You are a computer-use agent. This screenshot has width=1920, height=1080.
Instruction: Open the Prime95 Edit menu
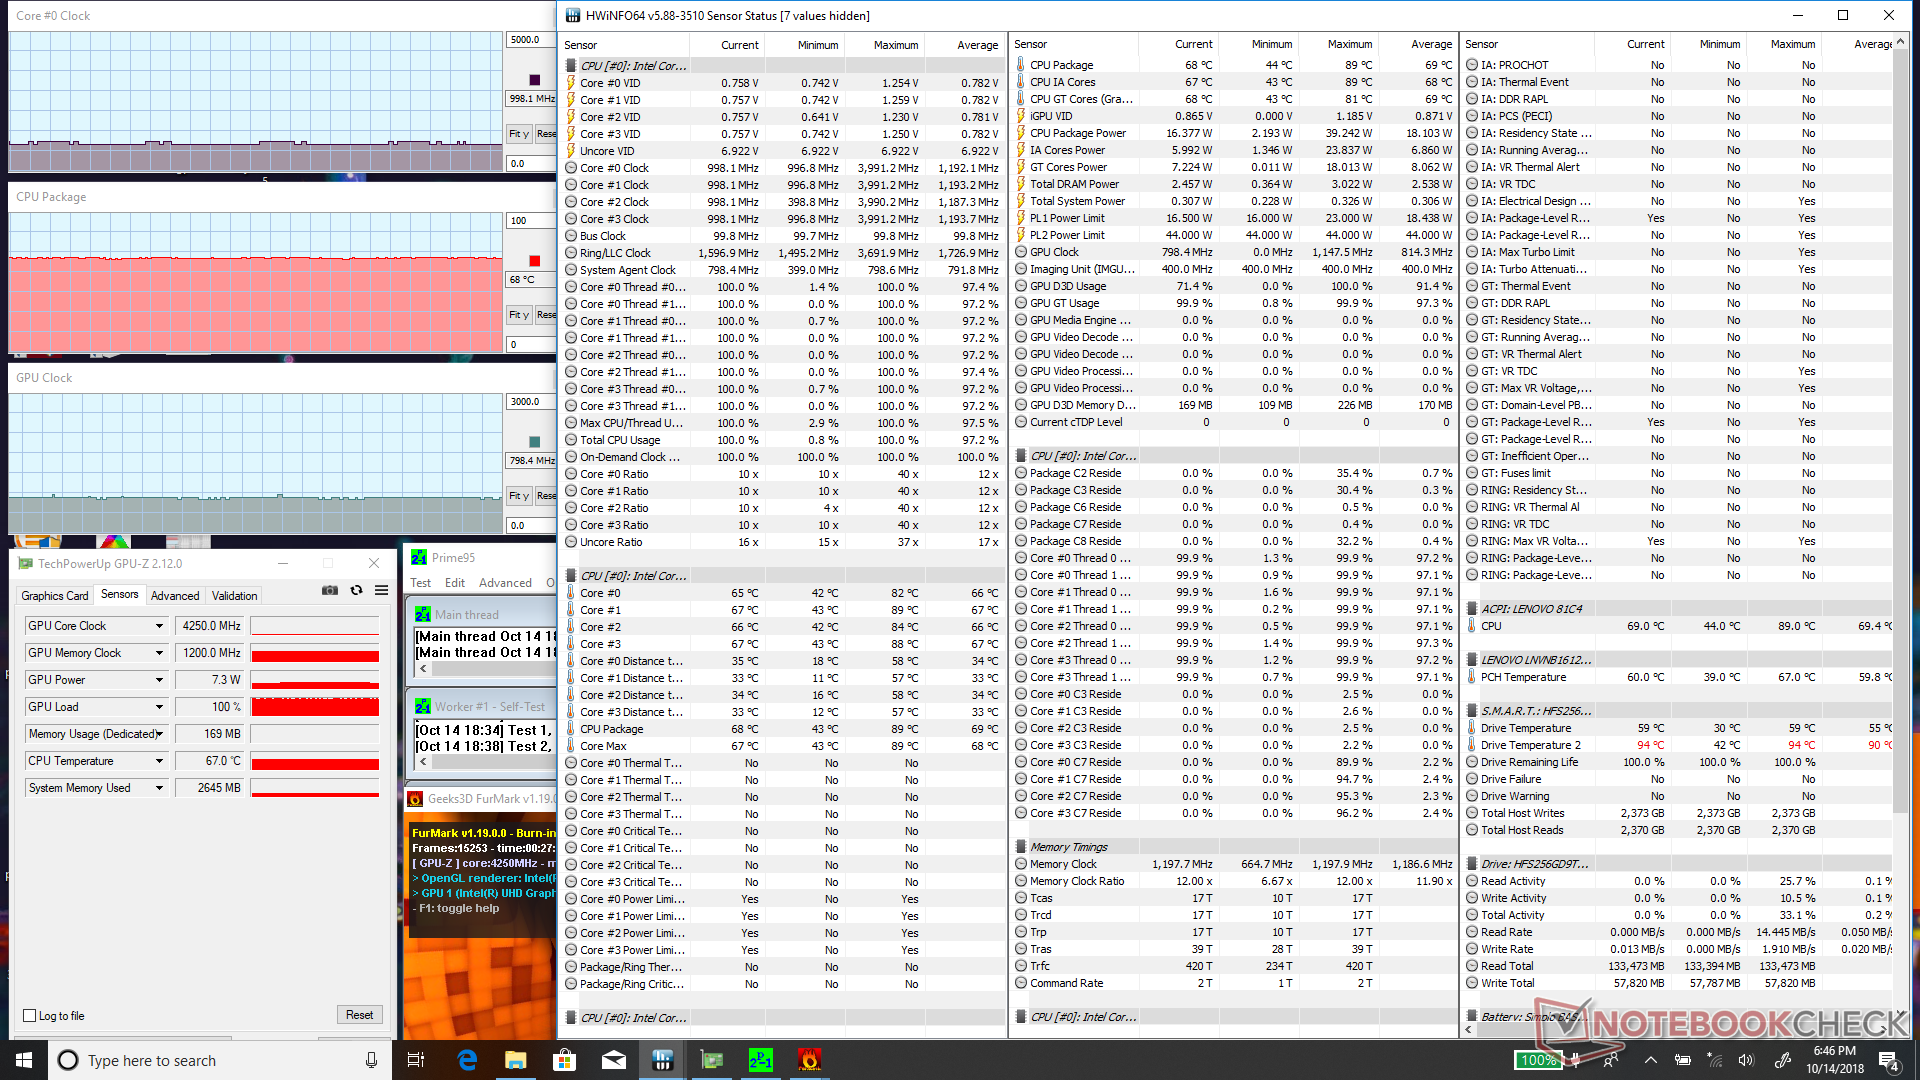(x=455, y=583)
